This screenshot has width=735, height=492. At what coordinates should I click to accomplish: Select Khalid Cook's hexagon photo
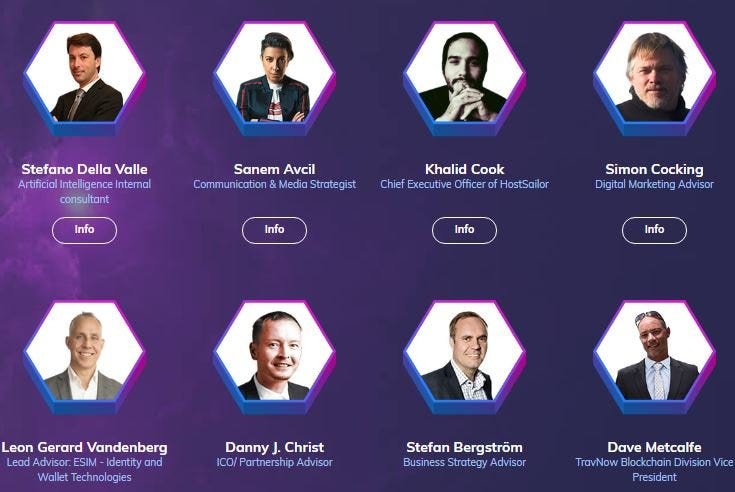464,78
